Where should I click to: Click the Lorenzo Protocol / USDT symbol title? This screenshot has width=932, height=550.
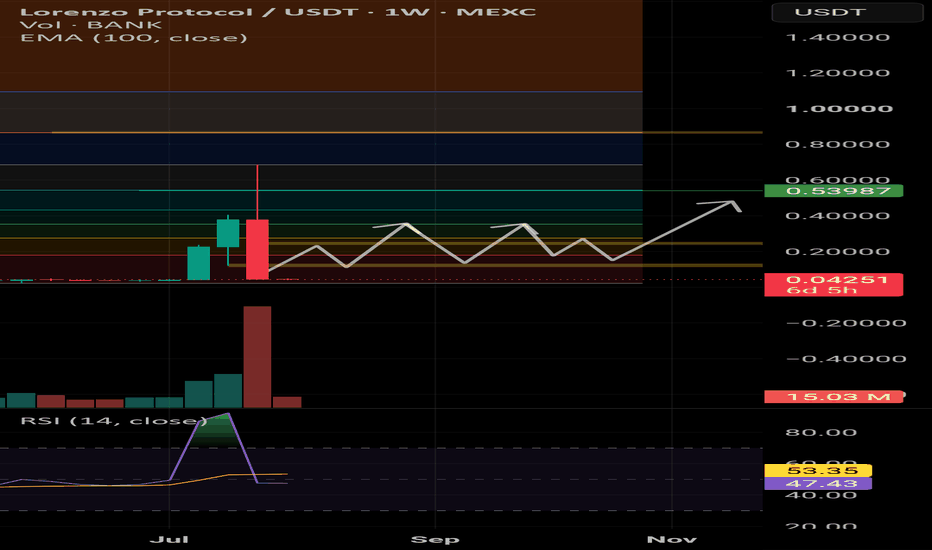point(136,12)
